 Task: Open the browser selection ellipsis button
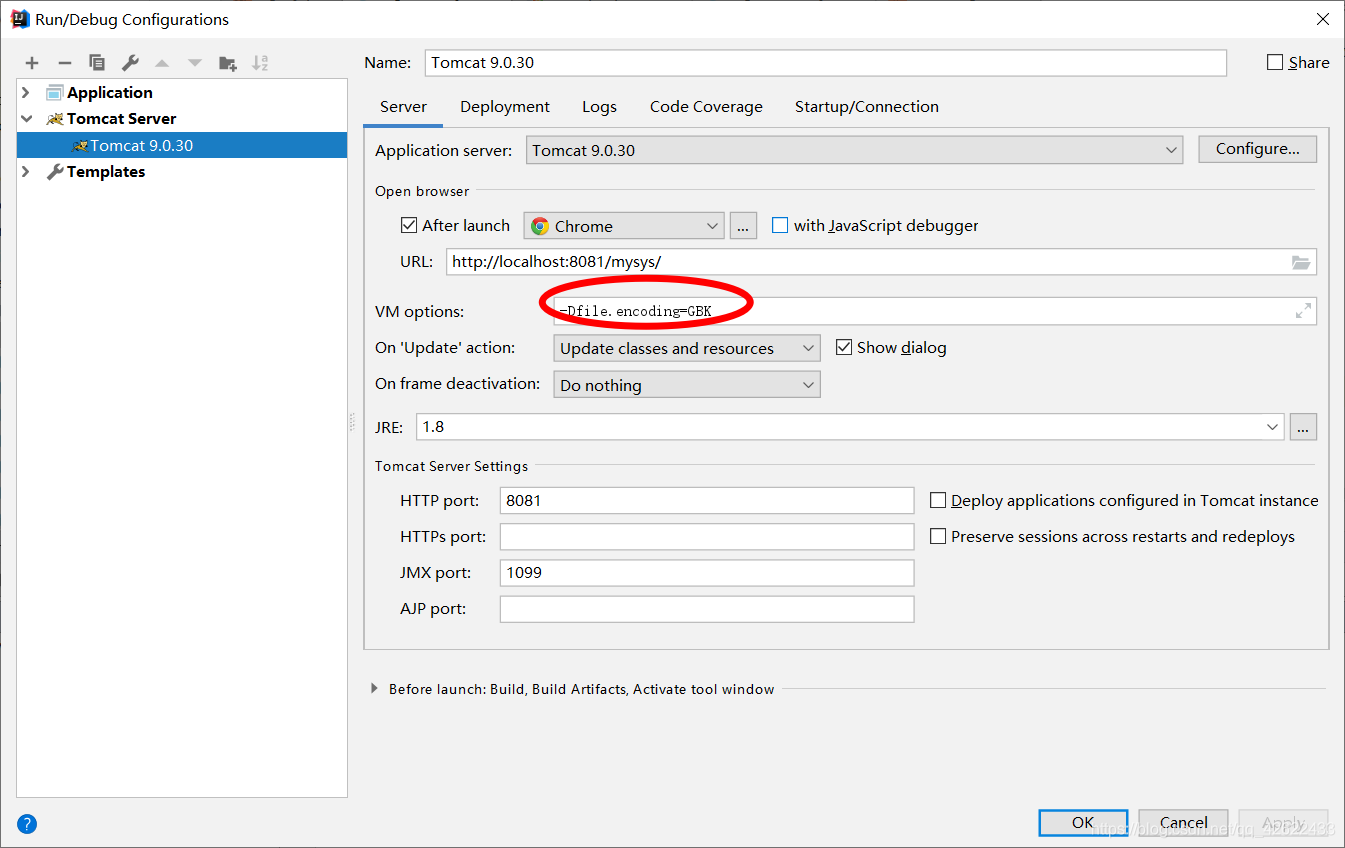[x=743, y=226]
